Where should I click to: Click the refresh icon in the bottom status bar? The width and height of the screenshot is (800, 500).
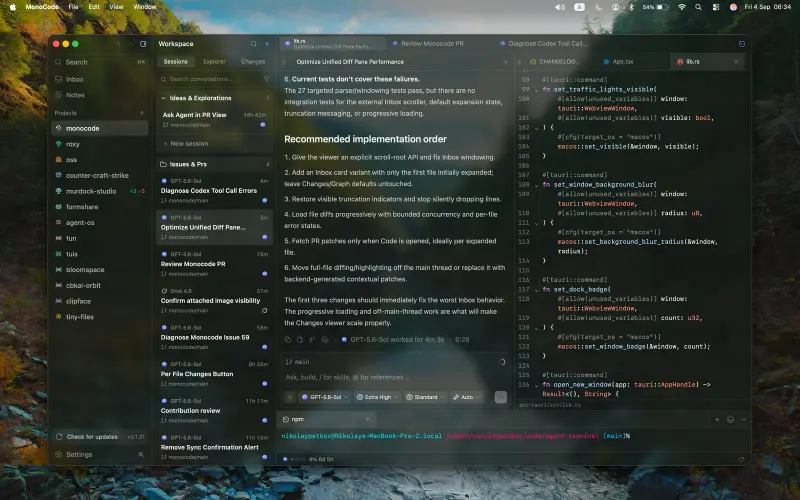(741, 459)
